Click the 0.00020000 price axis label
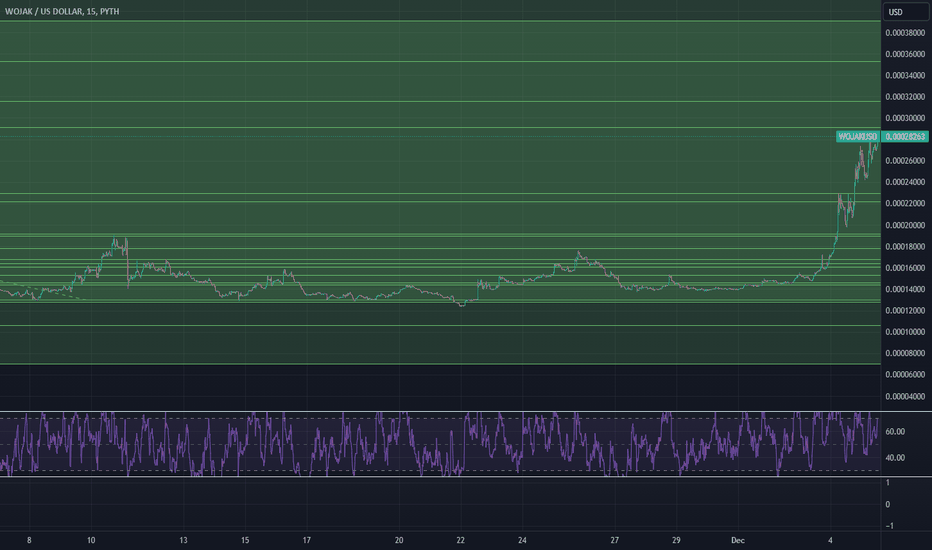This screenshot has width=932, height=550. point(905,225)
